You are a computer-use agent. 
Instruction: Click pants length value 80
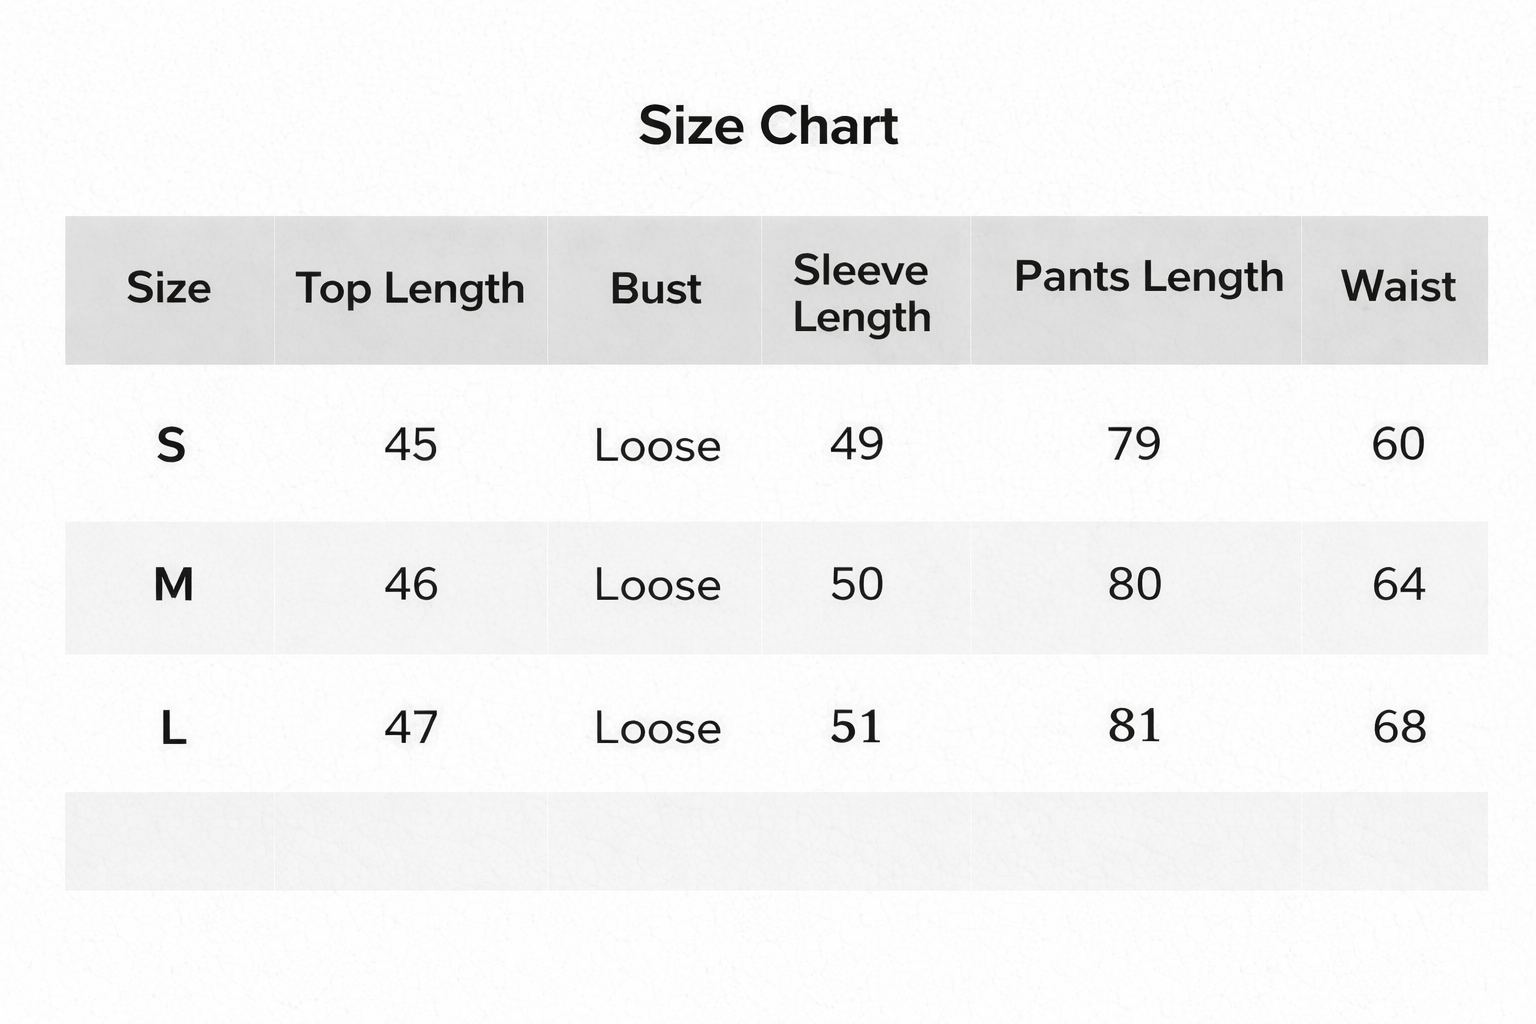(x=1134, y=584)
